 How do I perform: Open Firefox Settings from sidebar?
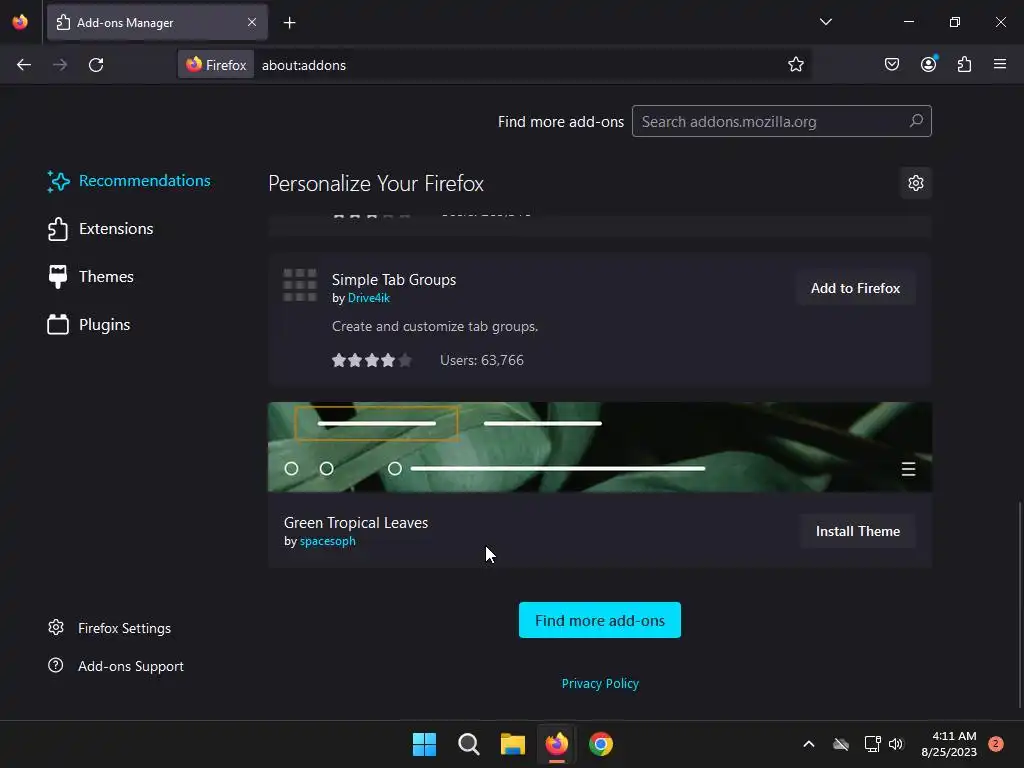tap(109, 628)
